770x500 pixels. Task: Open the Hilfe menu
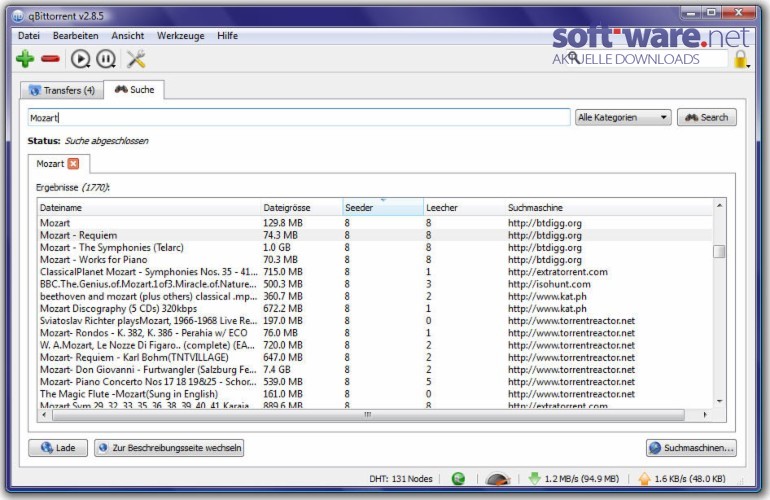click(x=227, y=36)
